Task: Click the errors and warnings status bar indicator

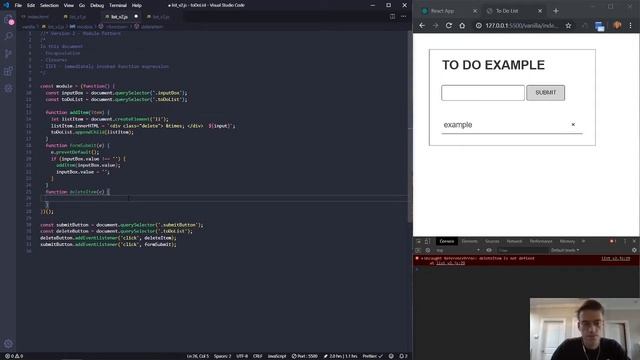Action: (14, 356)
